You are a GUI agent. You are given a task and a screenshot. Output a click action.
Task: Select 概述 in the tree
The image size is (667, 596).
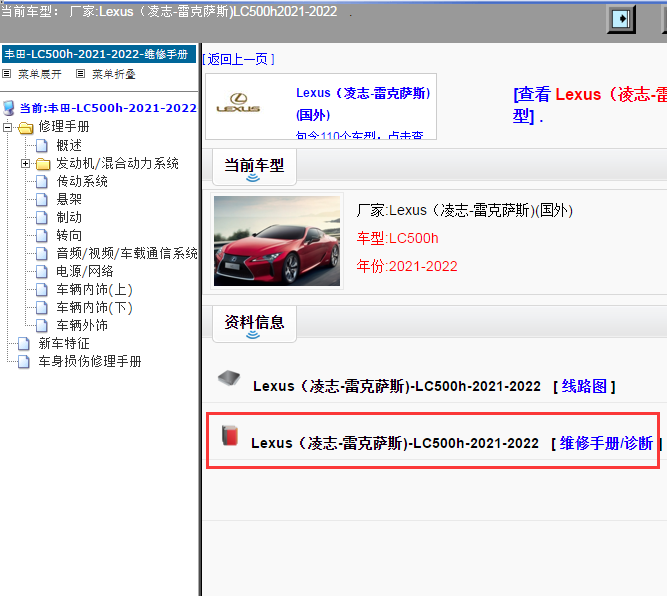pyautogui.click(x=69, y=145)
